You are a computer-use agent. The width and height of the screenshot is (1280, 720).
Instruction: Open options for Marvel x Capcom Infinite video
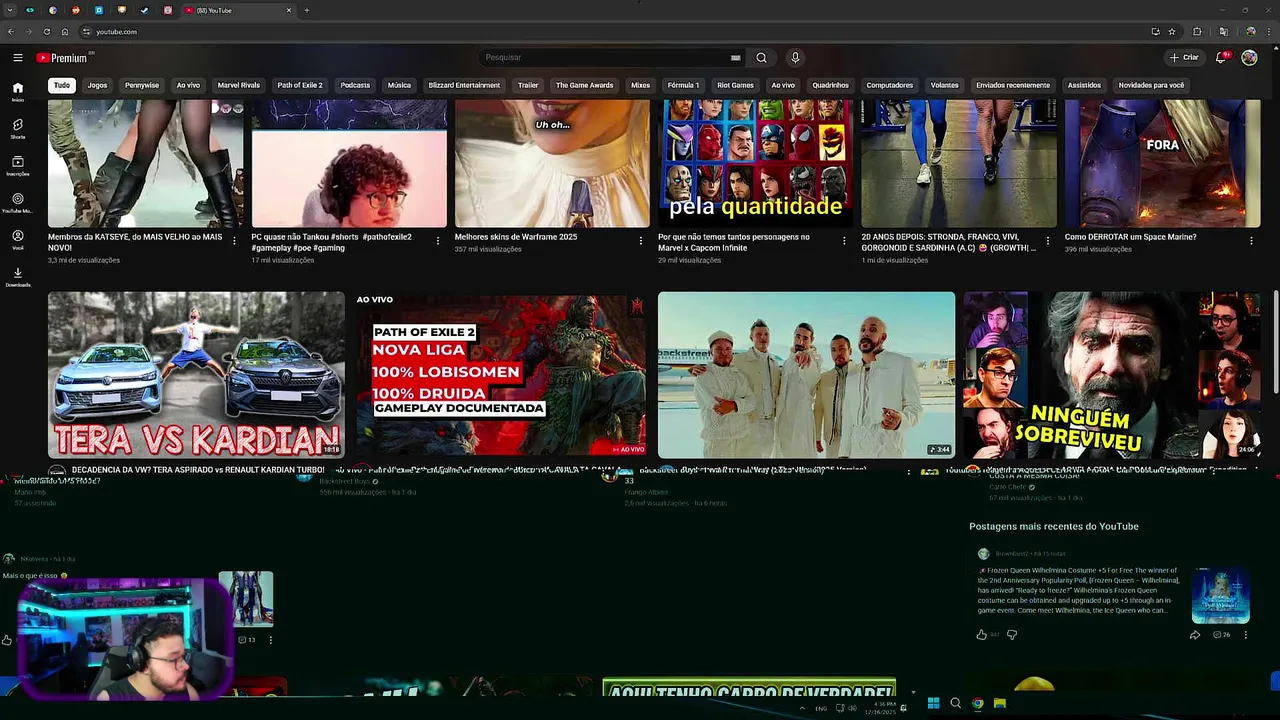pos(844,241)
